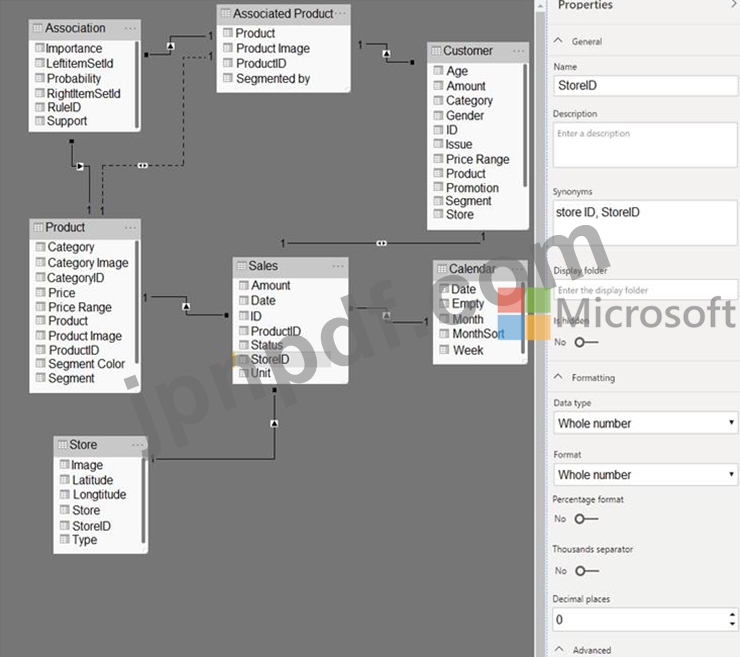Click the column icon next to Longtitude
The image size is (740, 657).
tap(65, 494)
